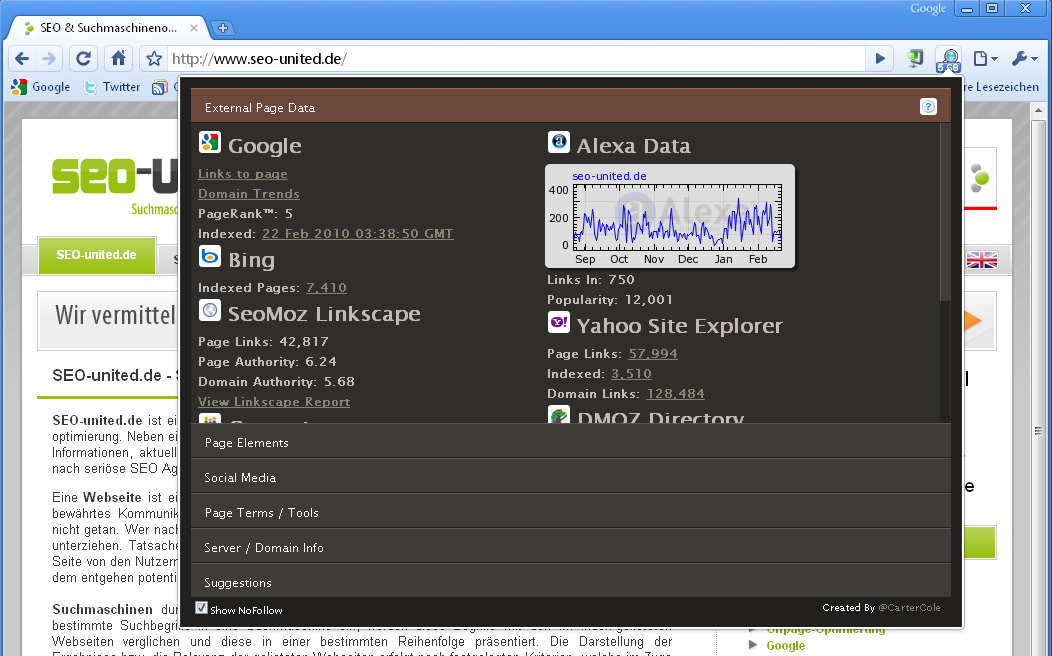Open the home page via house icon
This screenshot has width=1052, height=656.
pyautogui.click(x=118, y=59)
